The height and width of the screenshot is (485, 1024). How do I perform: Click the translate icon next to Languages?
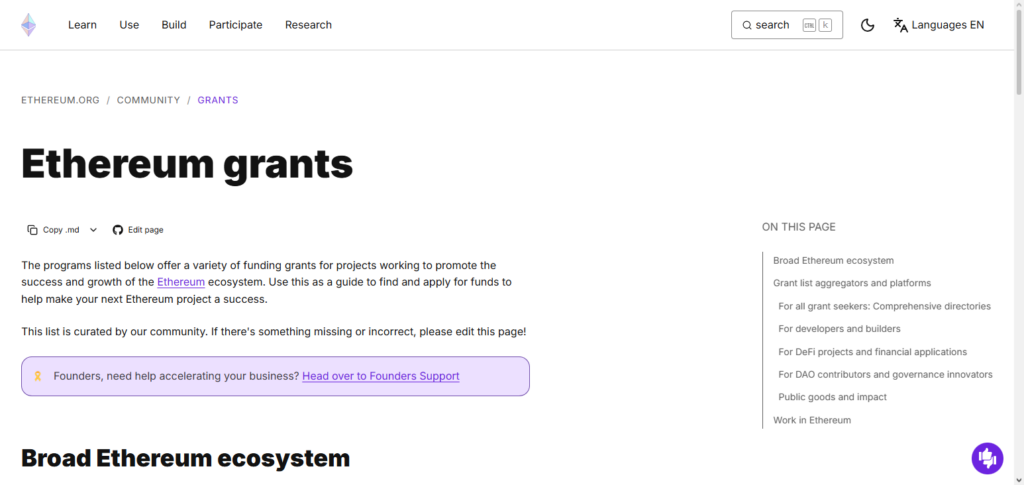pos(901,25)
